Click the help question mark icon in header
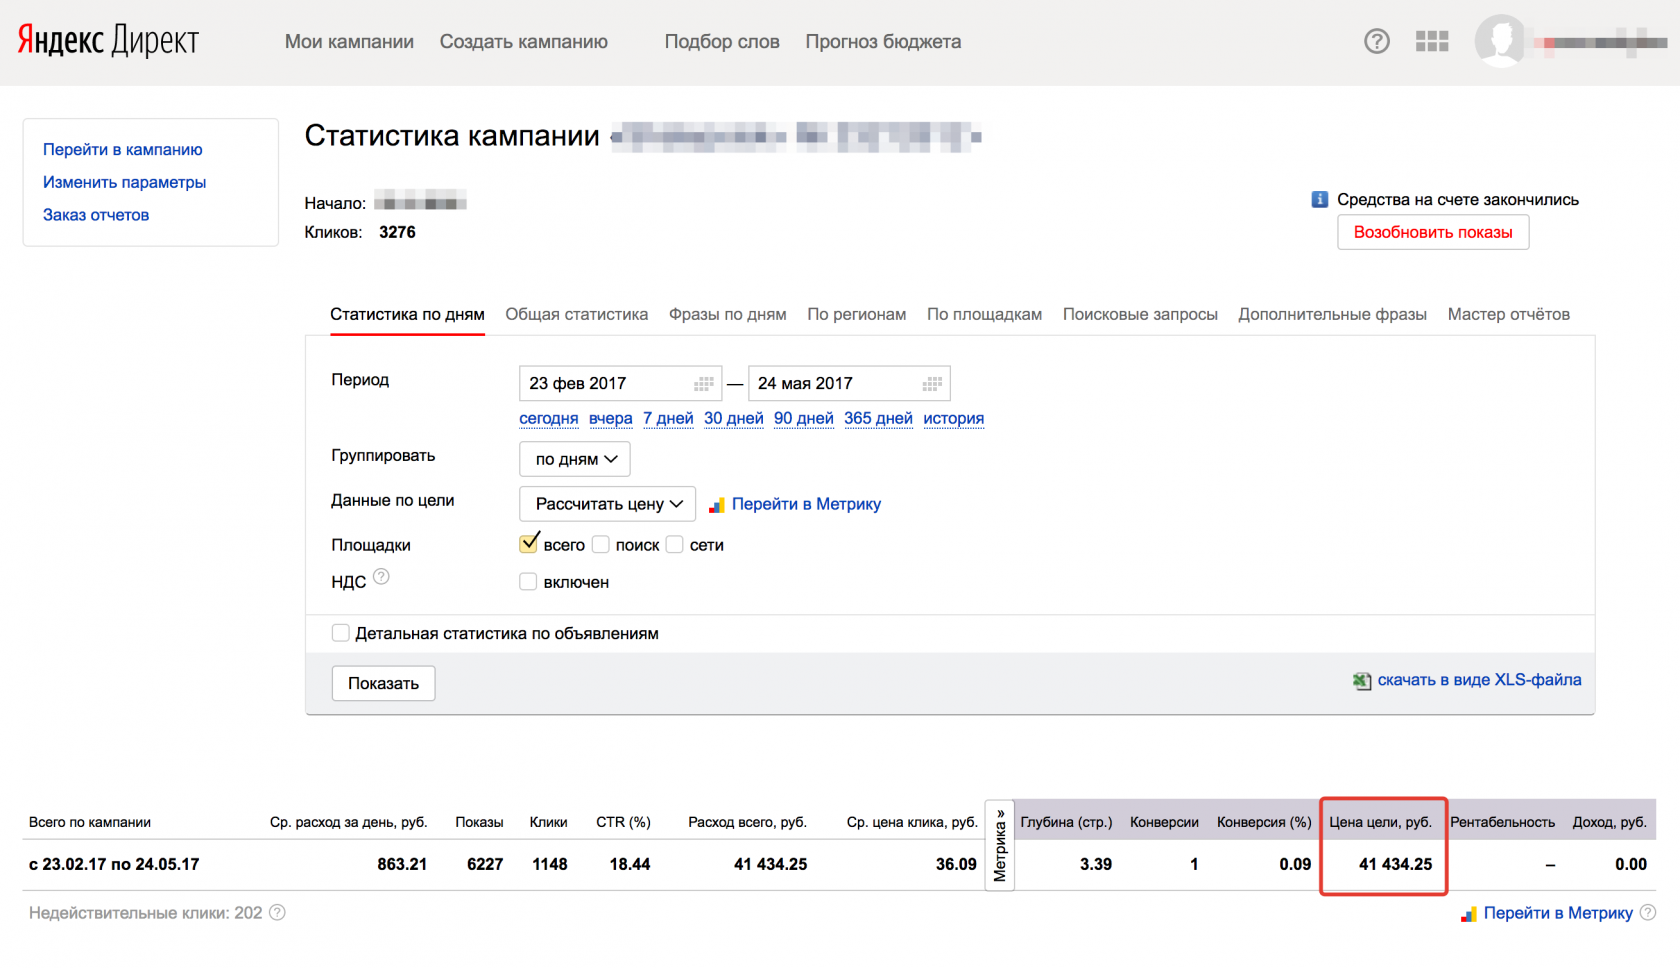Viewport: 1680px width, 968px height. pos(1377,41)
